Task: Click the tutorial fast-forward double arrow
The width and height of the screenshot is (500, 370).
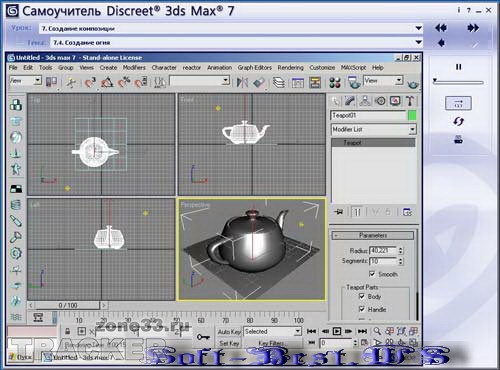Action: [x=473, y=28]
